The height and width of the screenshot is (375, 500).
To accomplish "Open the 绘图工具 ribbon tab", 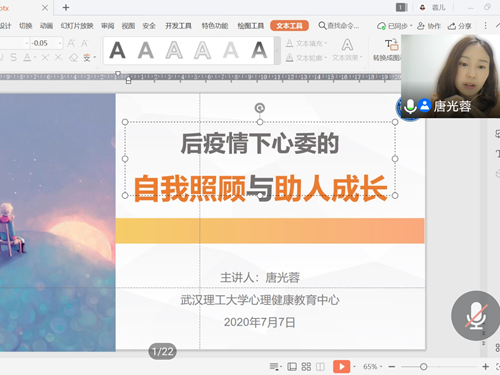I will (x=251, y=26).
